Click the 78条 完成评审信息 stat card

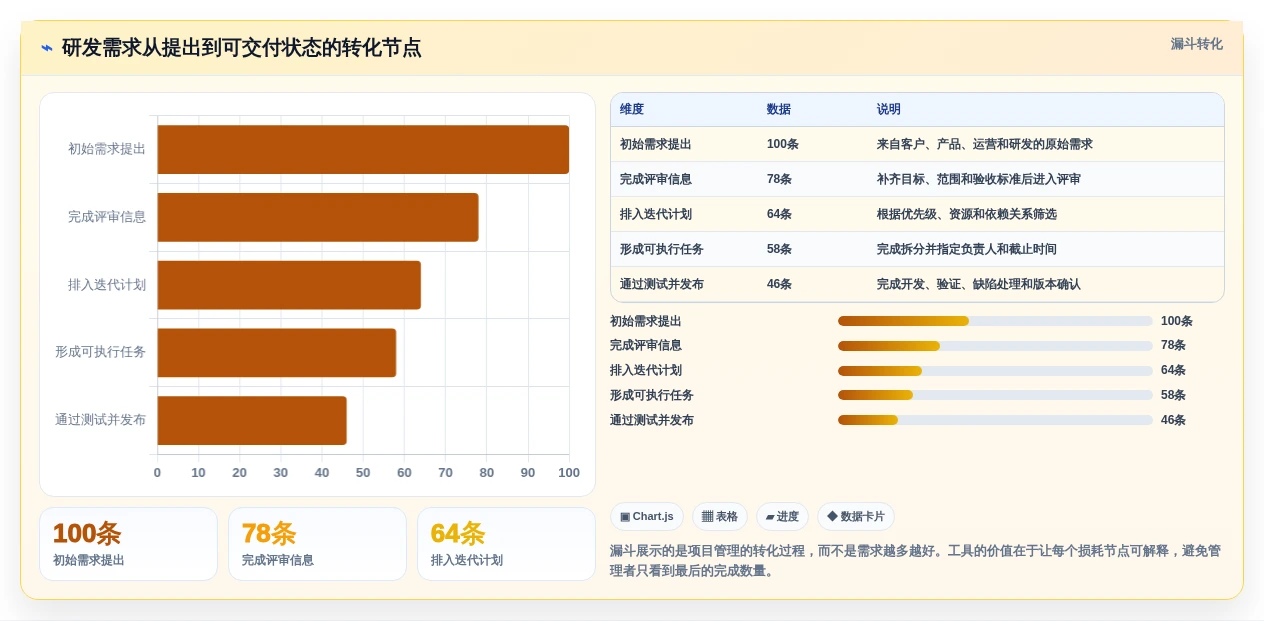(x=317, y=544)
